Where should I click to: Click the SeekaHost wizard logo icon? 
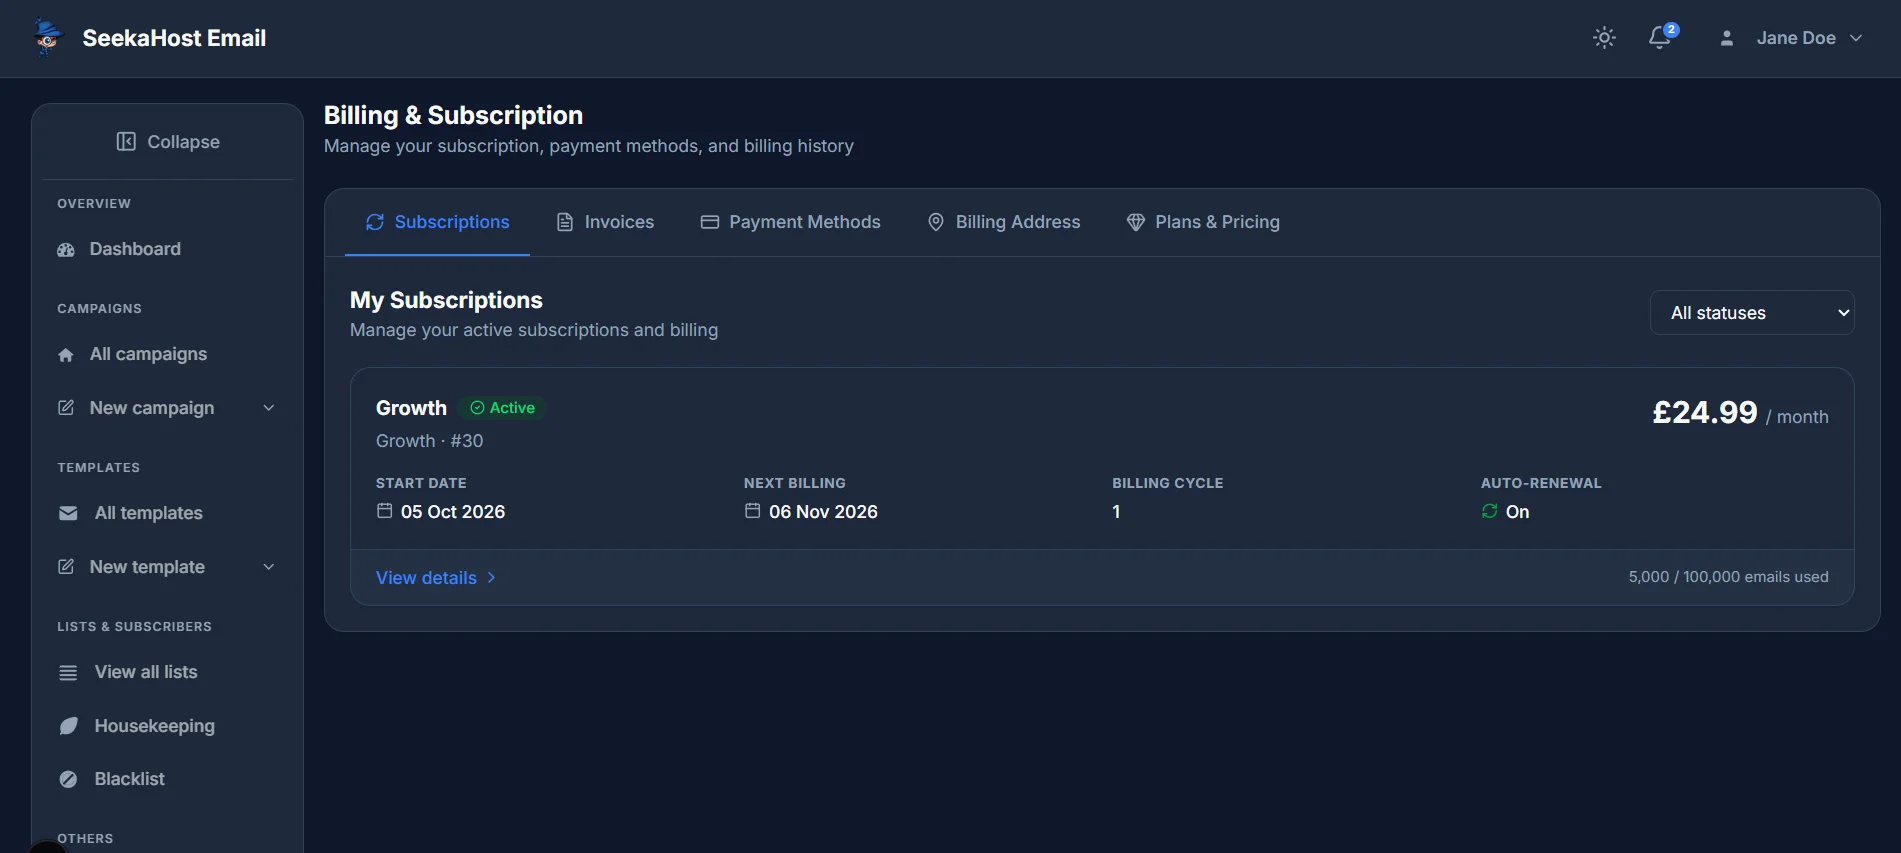(x=47, y=38)
